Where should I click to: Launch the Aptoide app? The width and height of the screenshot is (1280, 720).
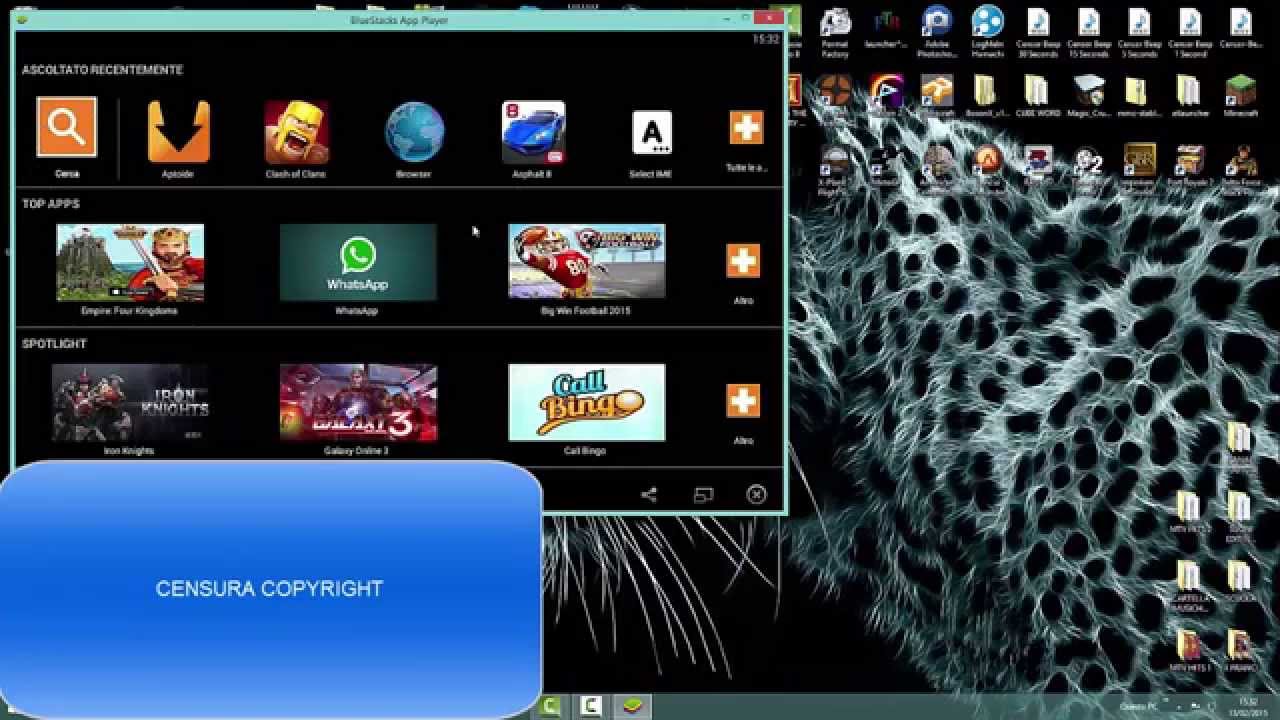click(178, 131)
